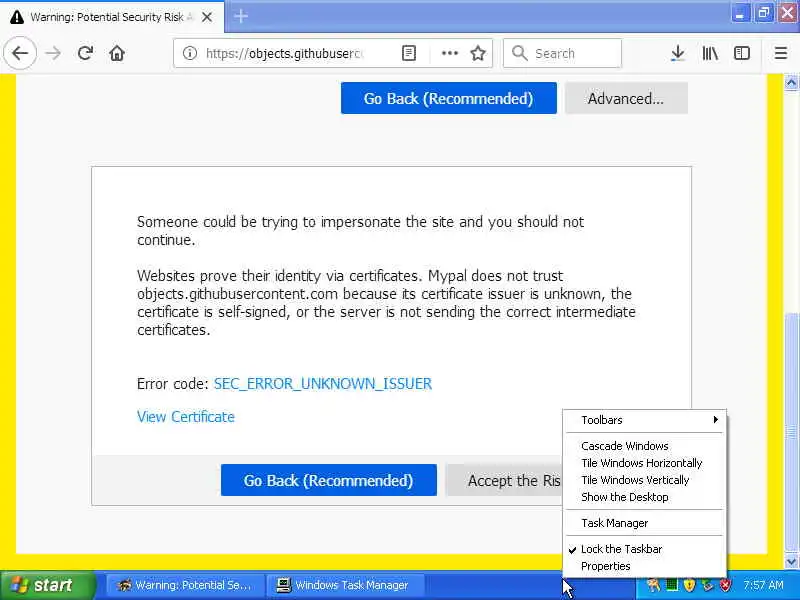The height and width of the screenshot is (600, 800).
Task: Open the View Certificate link
Action: (x=186, y=417)
